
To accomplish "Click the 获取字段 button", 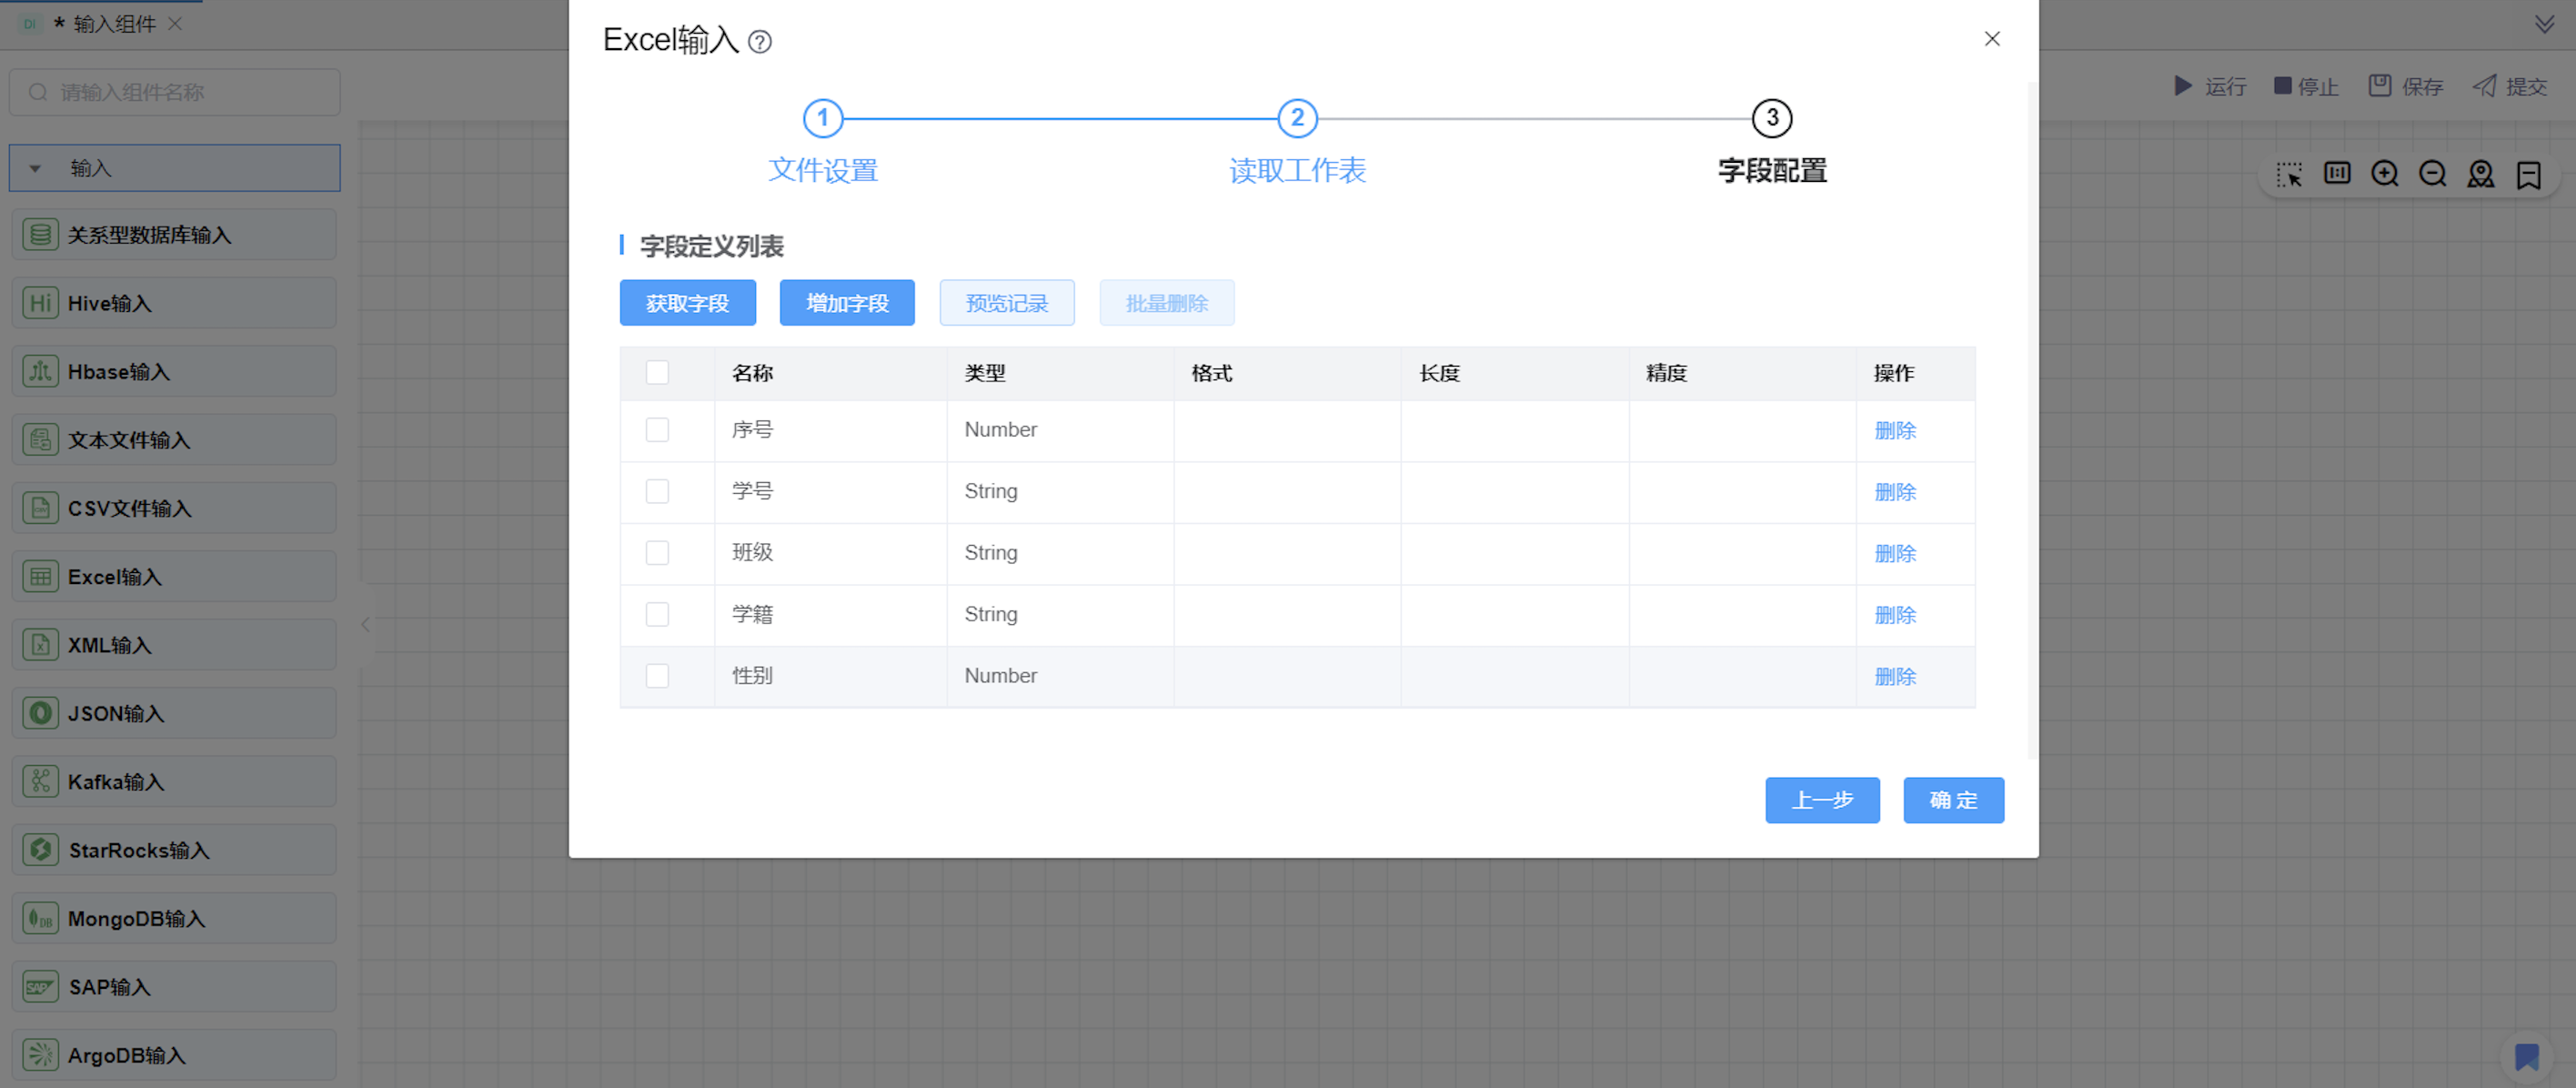I will click(x=687, y=303).
